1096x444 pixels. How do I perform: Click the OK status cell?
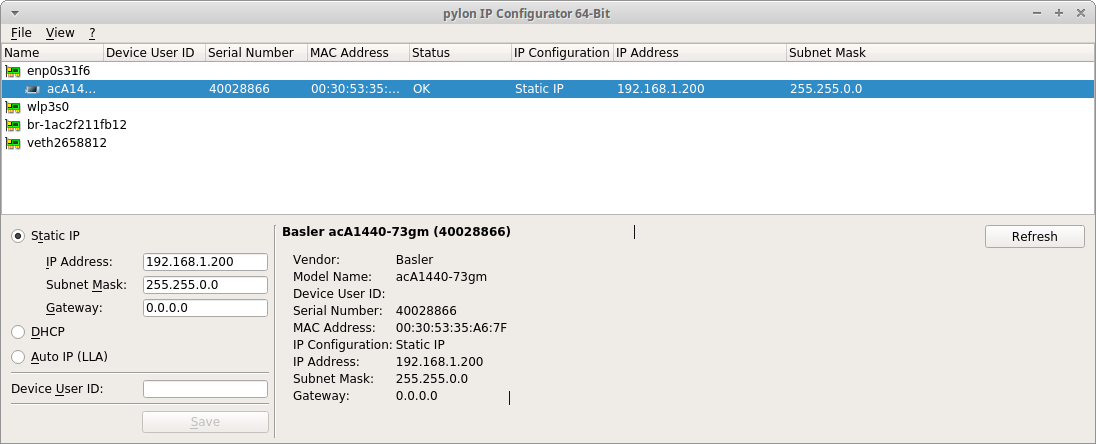click(x=422, y=89)
